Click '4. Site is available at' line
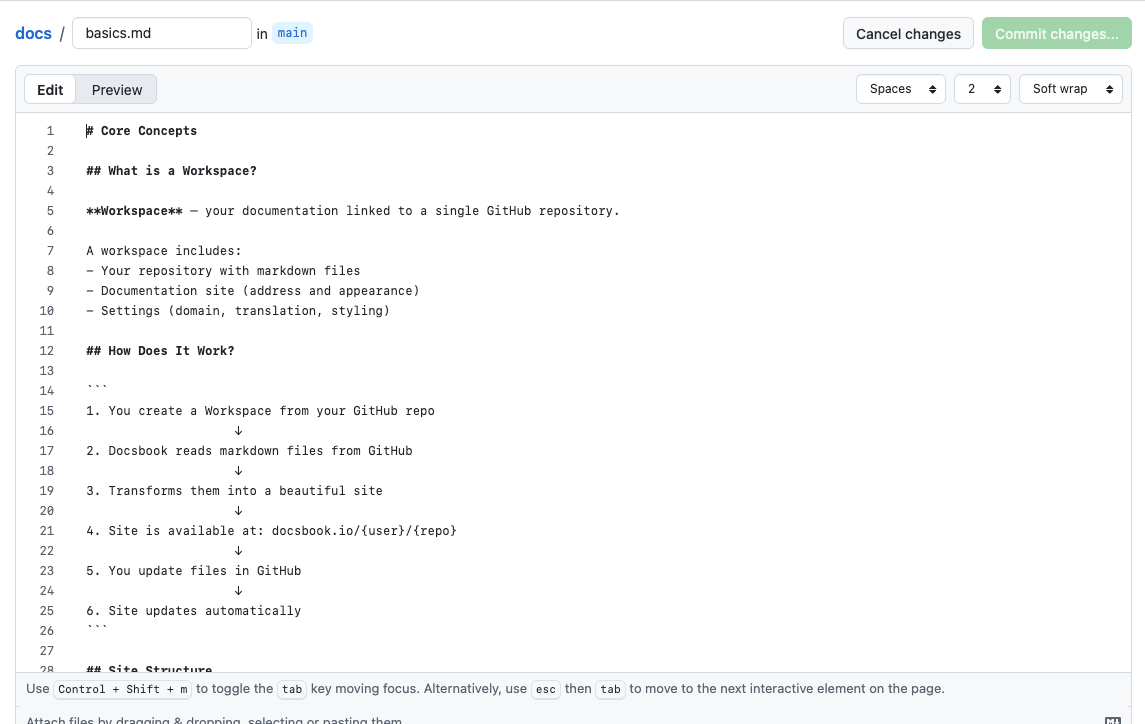Screen dimensions: 1145x724 click(x=272, y=531)
